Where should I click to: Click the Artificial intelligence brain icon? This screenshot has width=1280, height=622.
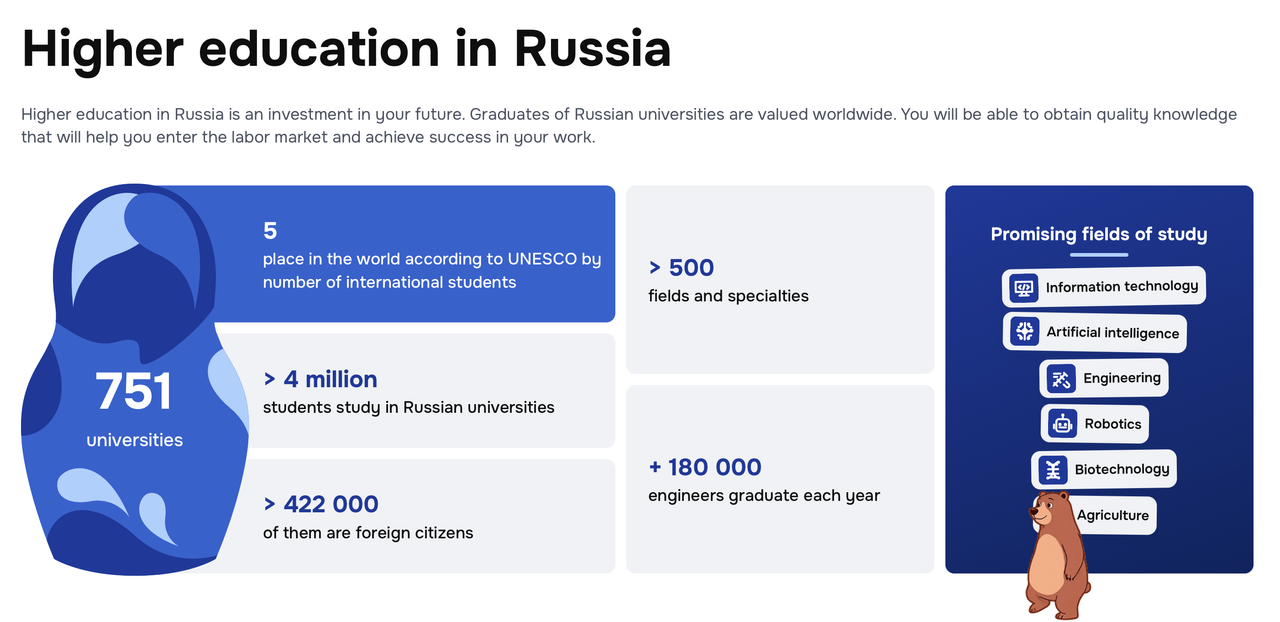pyautogui.click(x=1025, y=332)
